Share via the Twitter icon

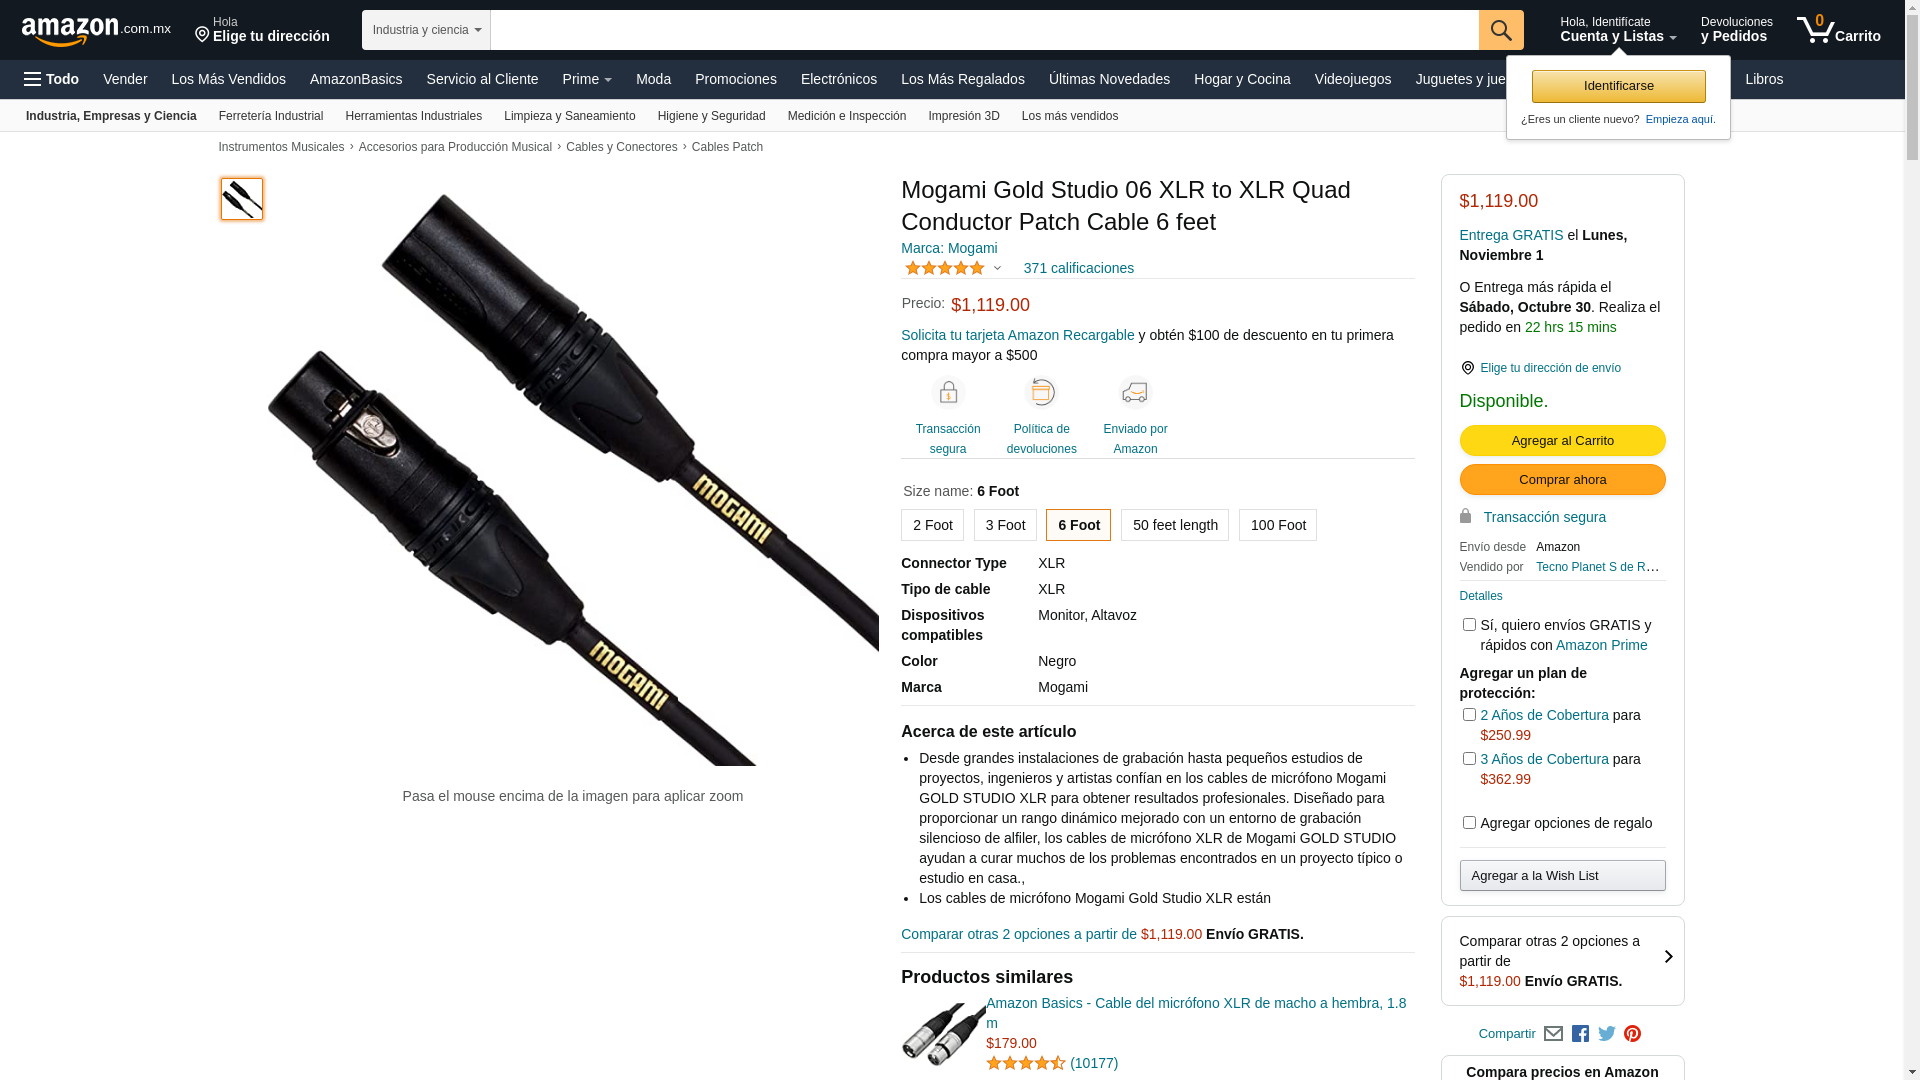[1606, 1034]
